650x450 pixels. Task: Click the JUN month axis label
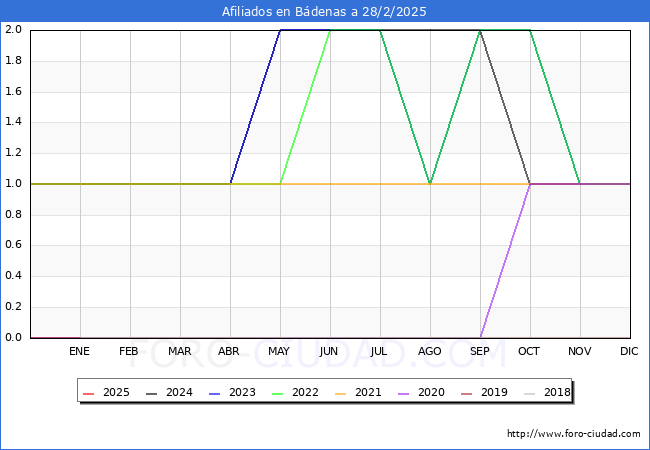[329, 351]
